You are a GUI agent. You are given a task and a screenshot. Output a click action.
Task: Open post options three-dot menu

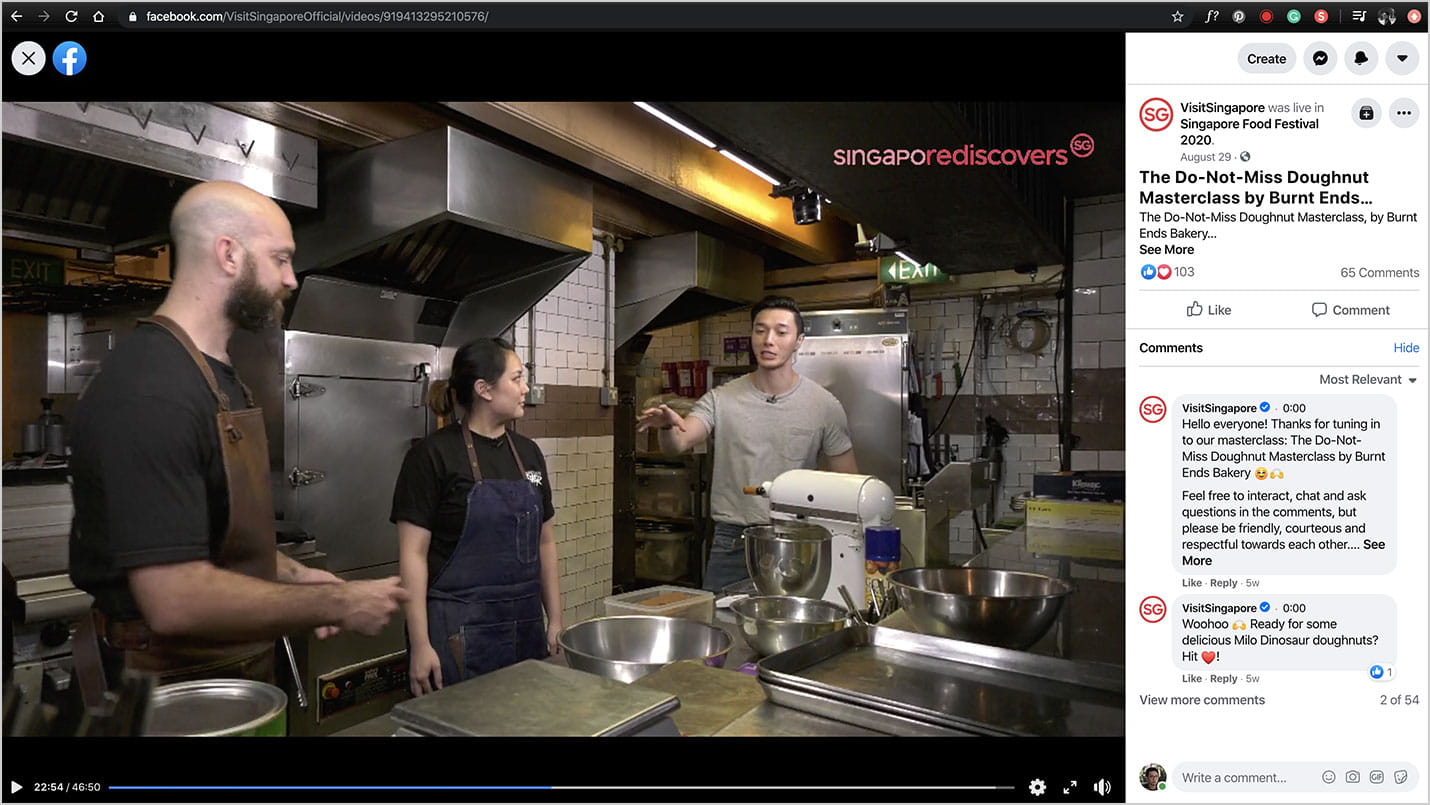1404,113
